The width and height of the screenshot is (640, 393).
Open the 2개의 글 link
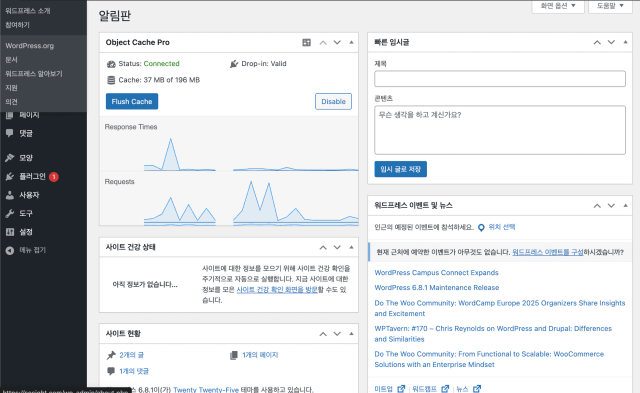coord(131,355)
